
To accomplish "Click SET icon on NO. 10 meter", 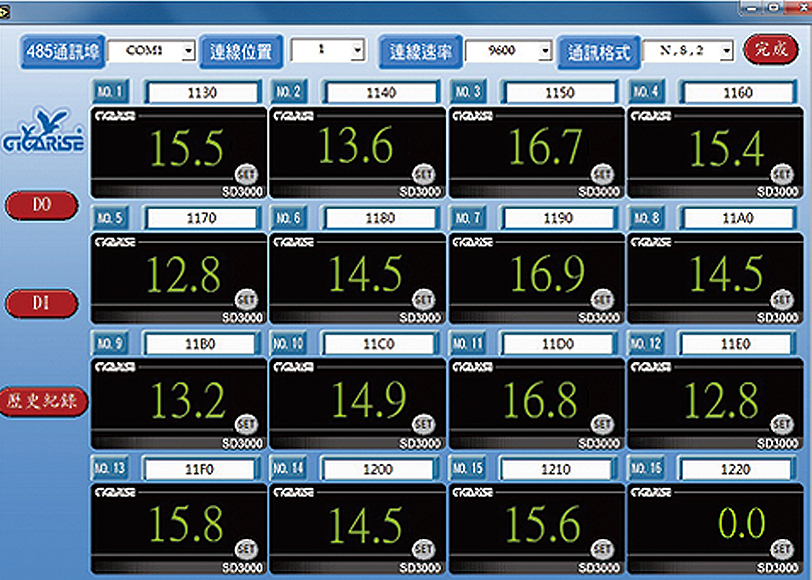I will pyautogui.click(x=423, y=425).
